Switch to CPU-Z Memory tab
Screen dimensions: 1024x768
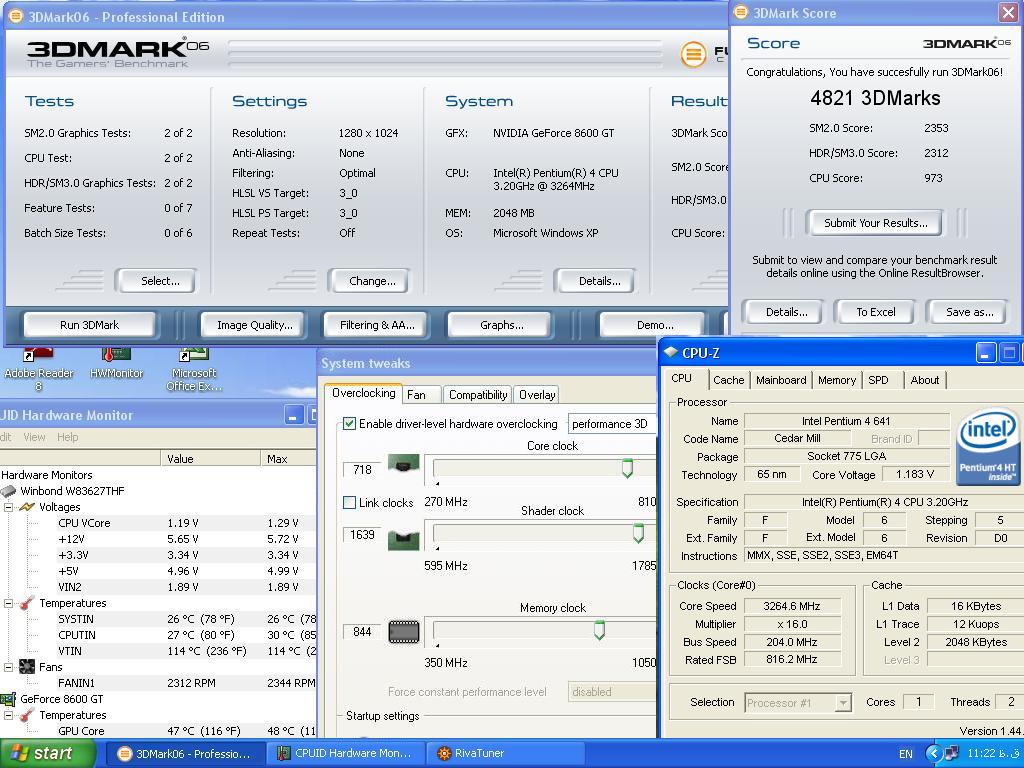[x=837, y=380]
